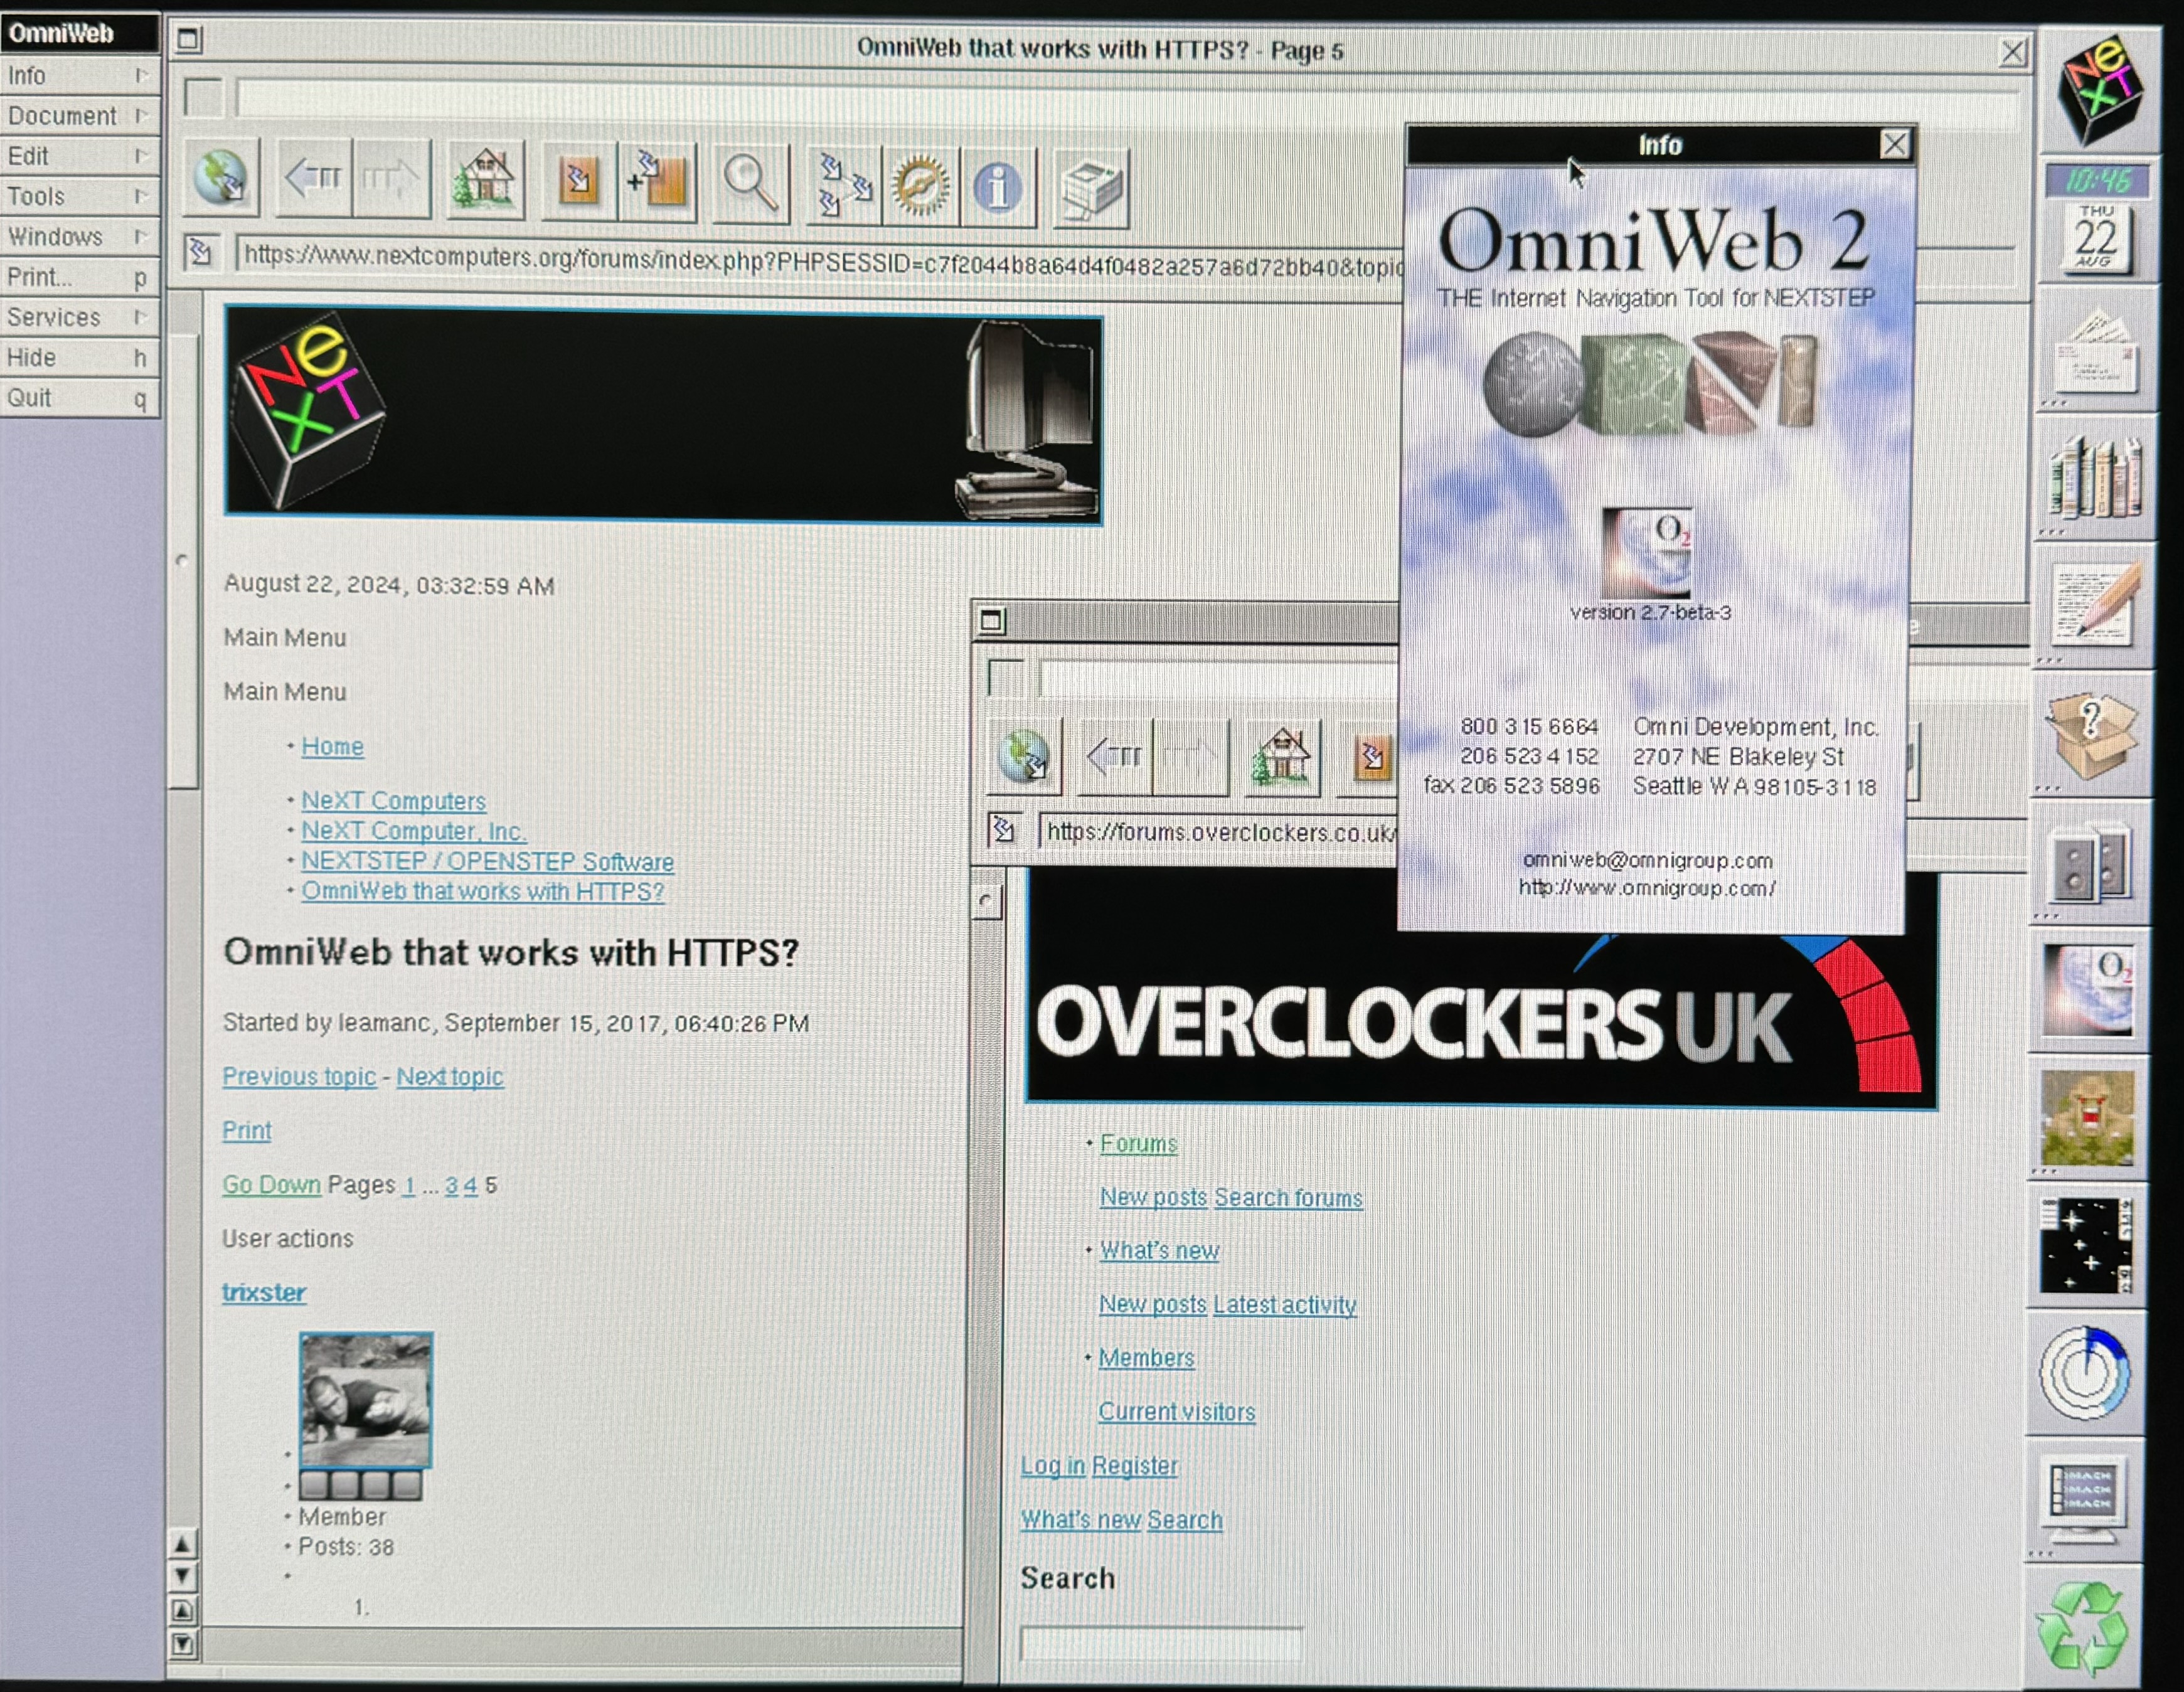Expand the Windows submenu
2184x1692 pixels.
[x=79, y=236]
